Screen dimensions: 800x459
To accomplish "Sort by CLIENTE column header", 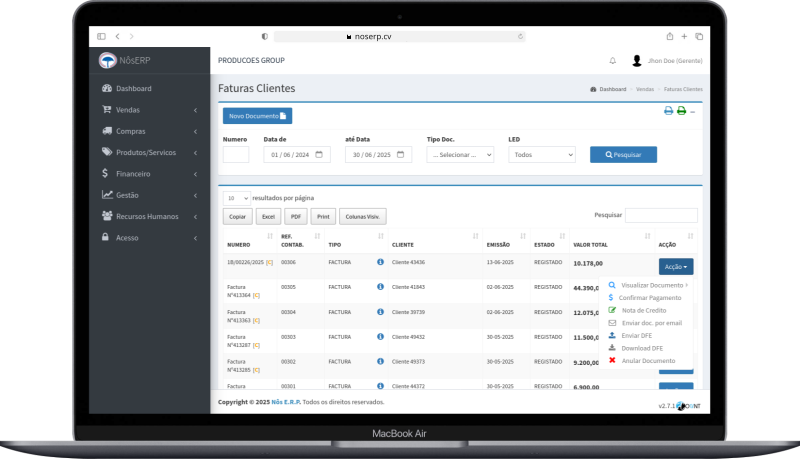I will point(435,241).
